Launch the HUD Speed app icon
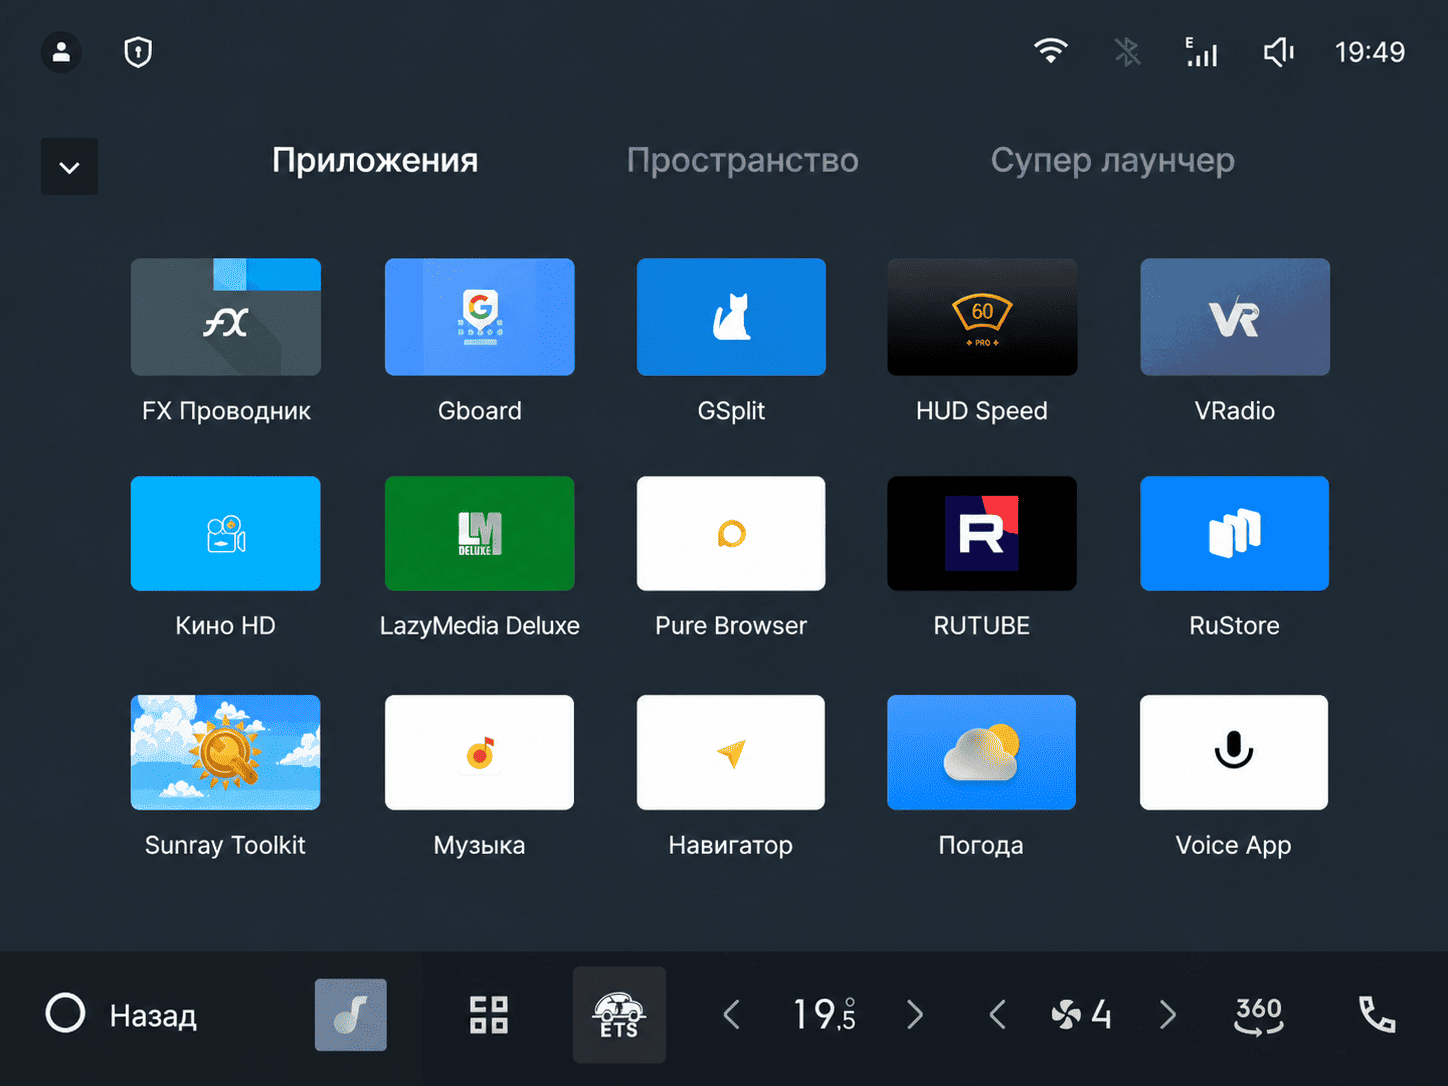 (x=982, y=317)
